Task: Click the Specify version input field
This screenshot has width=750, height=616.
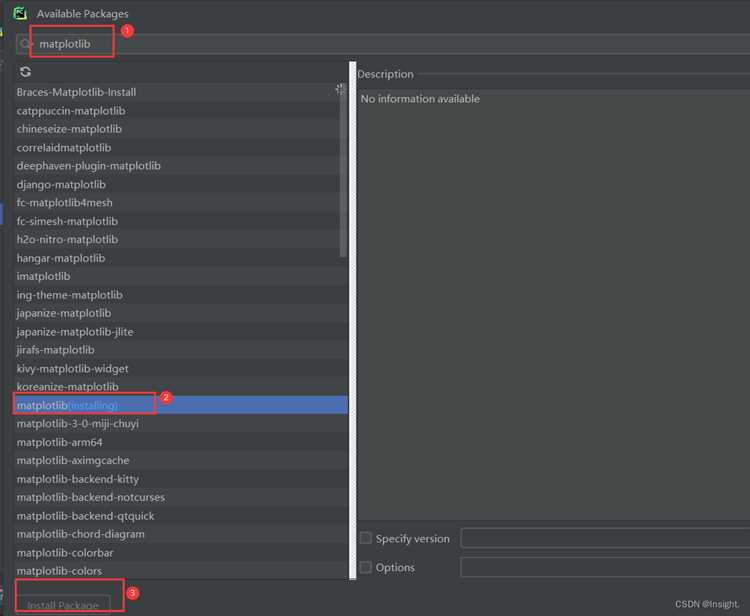Action: [605, 538]
